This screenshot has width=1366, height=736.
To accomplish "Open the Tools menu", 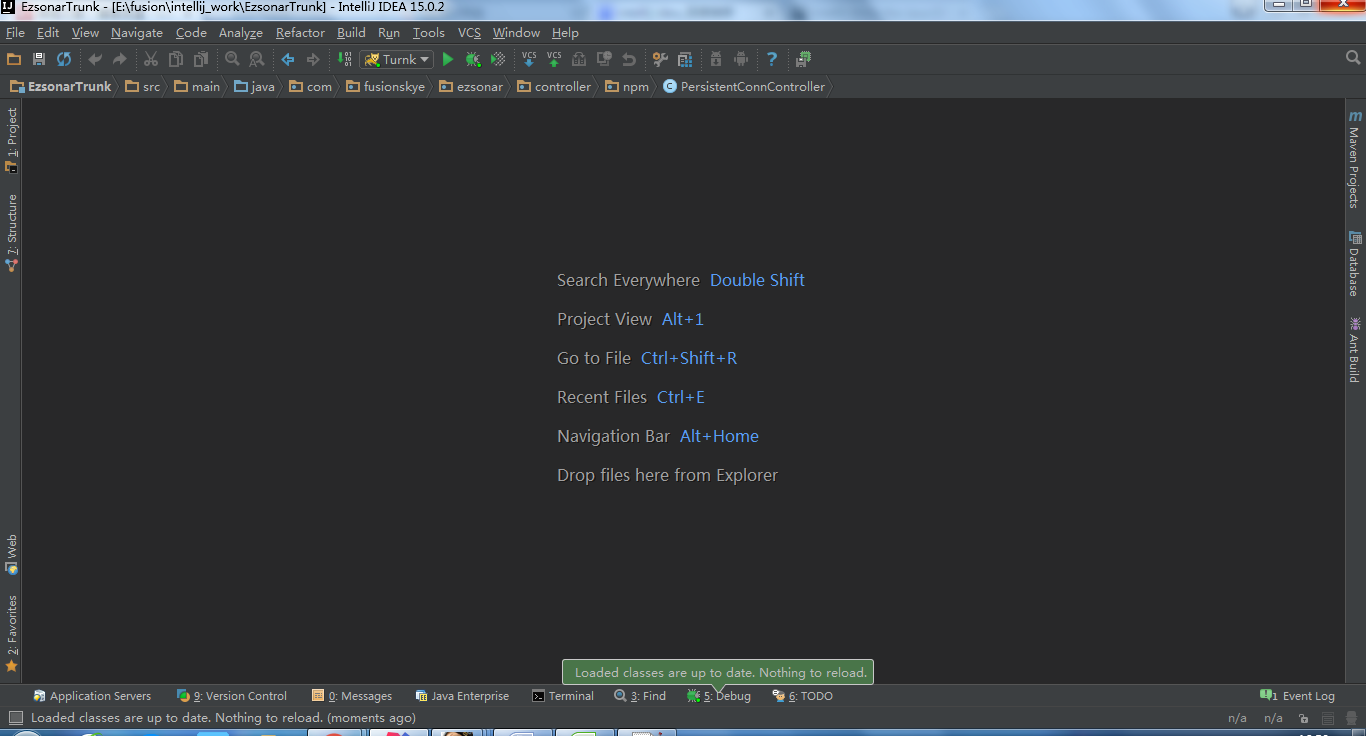I will (x=429, y=33).
